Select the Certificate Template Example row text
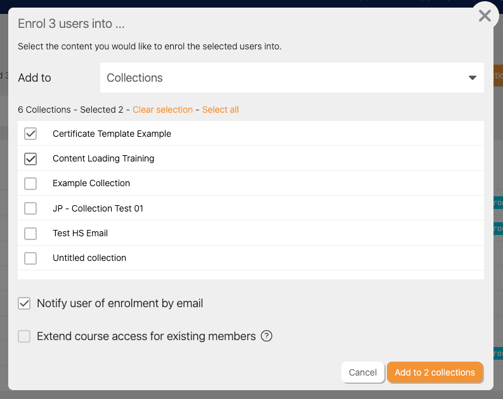The width and height of the screenshot is (503, 399). pos(112,134)
